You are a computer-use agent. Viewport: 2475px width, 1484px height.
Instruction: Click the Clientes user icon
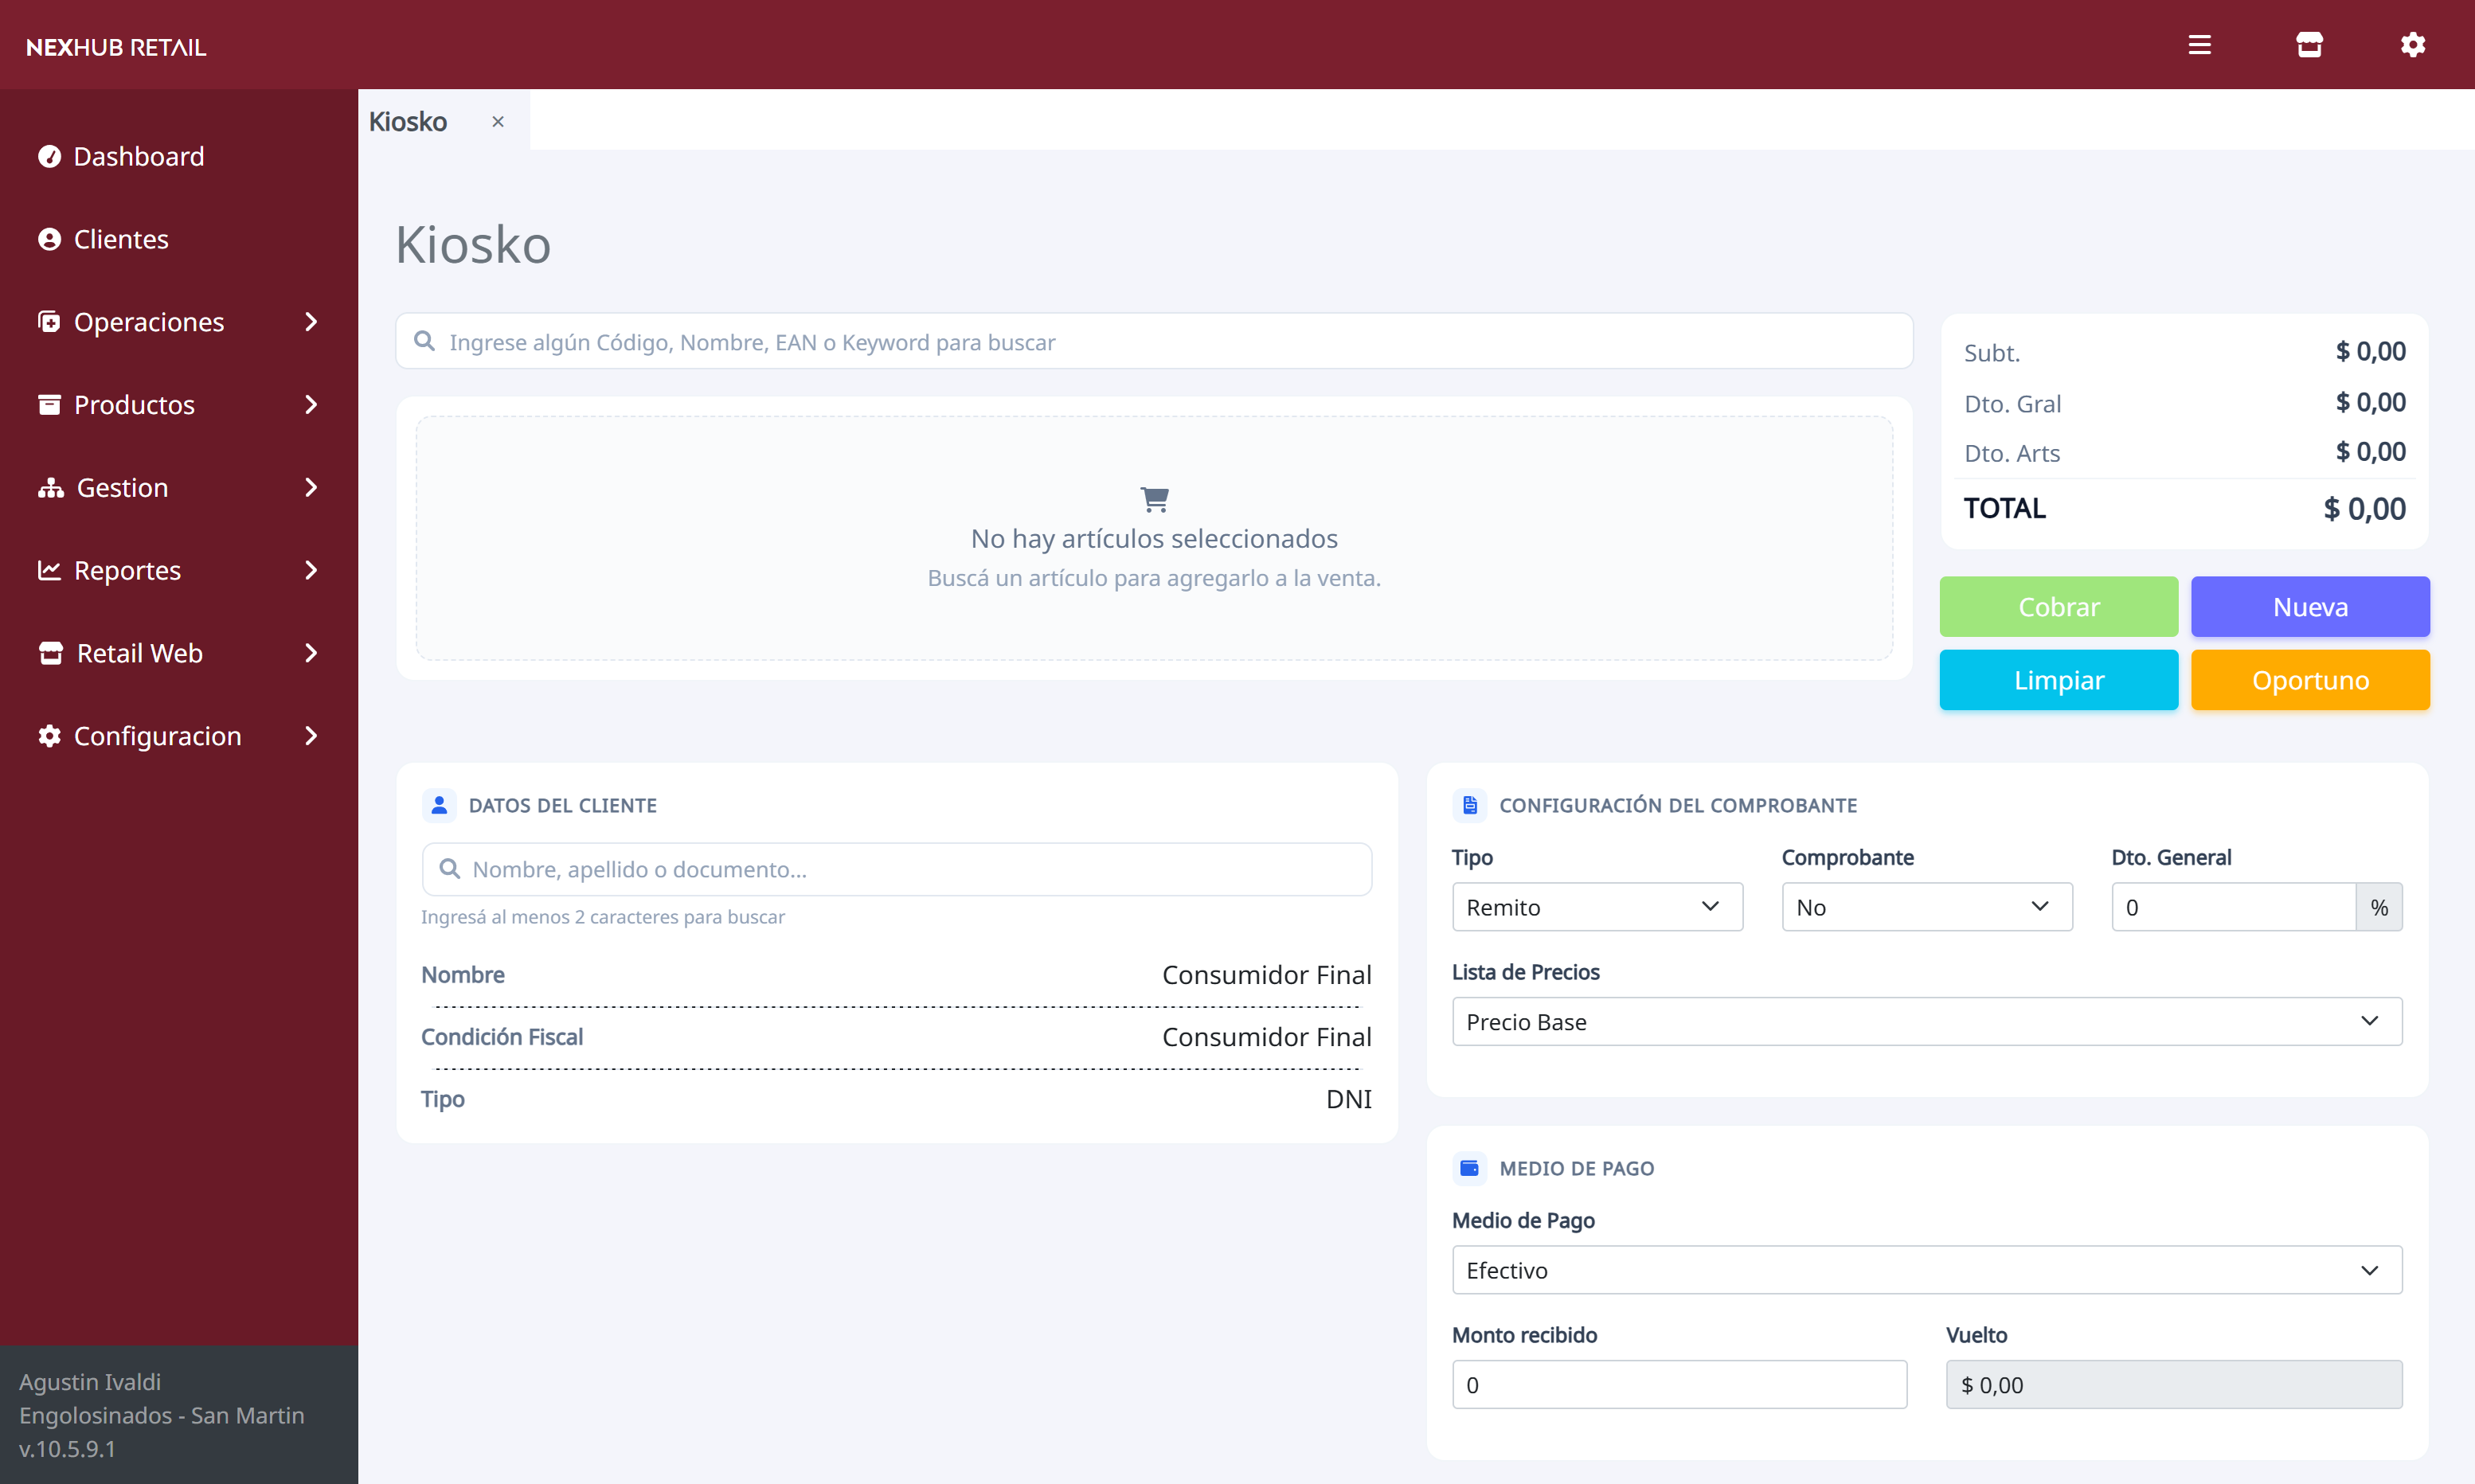[49, 239]
